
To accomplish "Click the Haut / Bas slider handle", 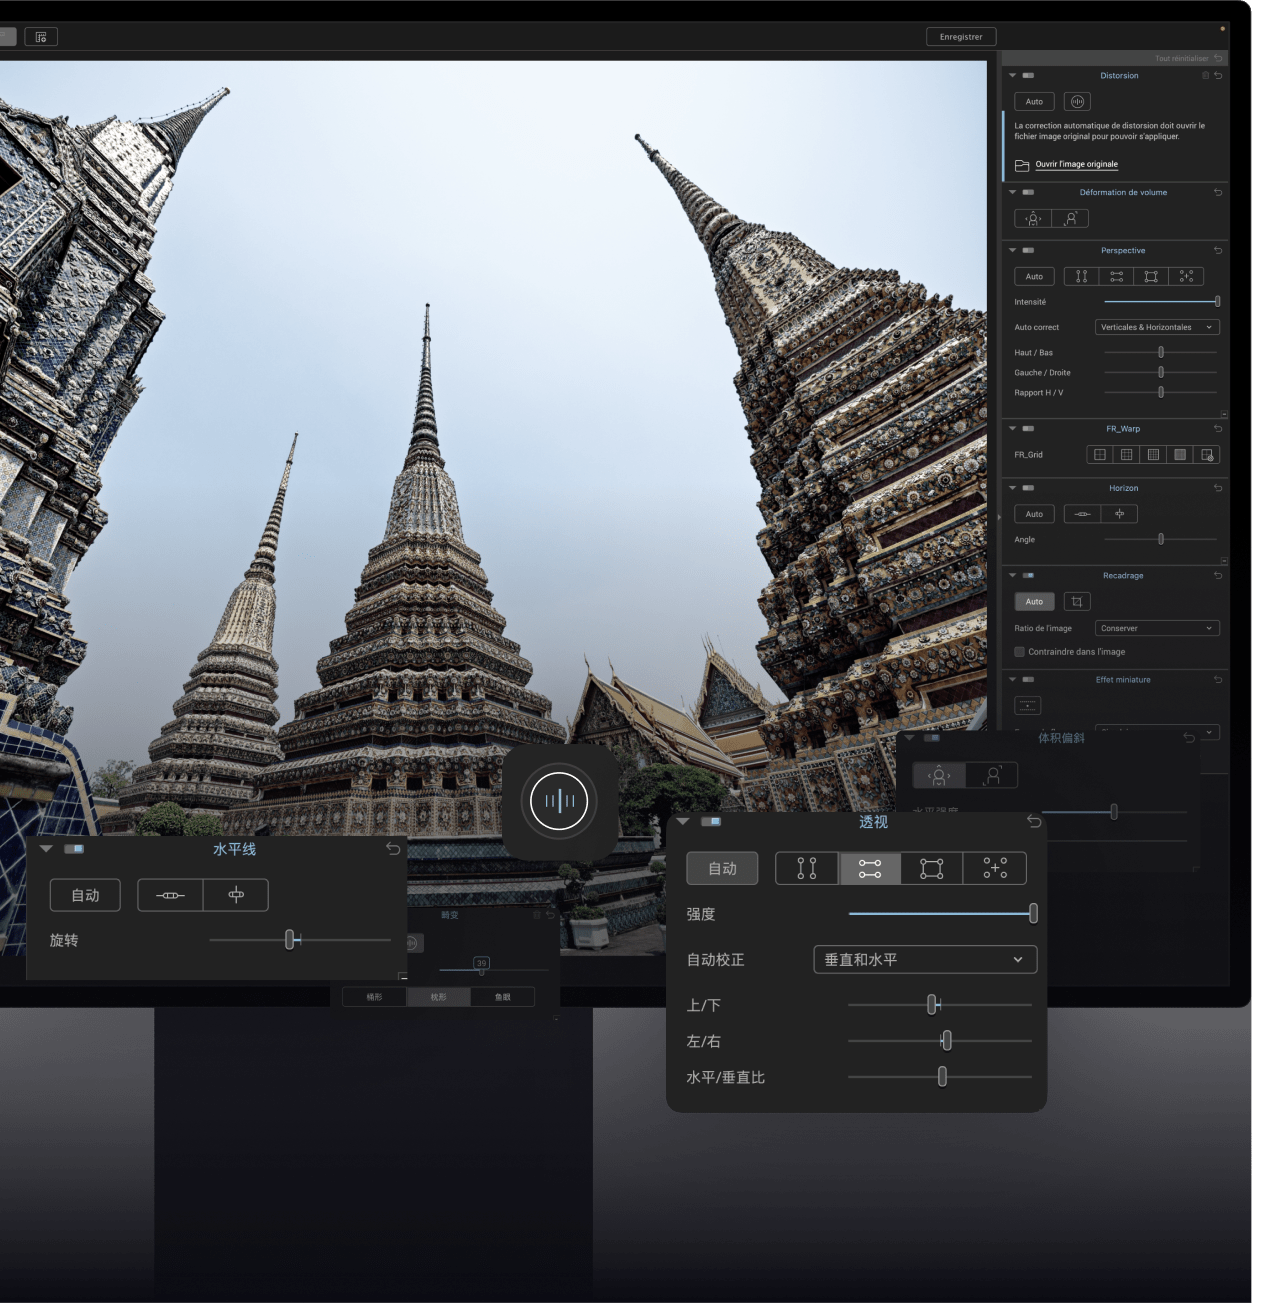I will 1161,352.
